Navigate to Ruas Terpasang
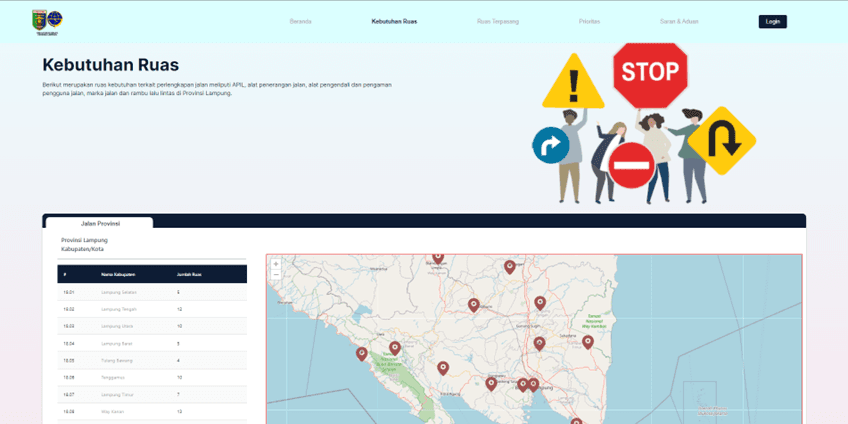This screenshot has width=848, height=424. (498, 22)
